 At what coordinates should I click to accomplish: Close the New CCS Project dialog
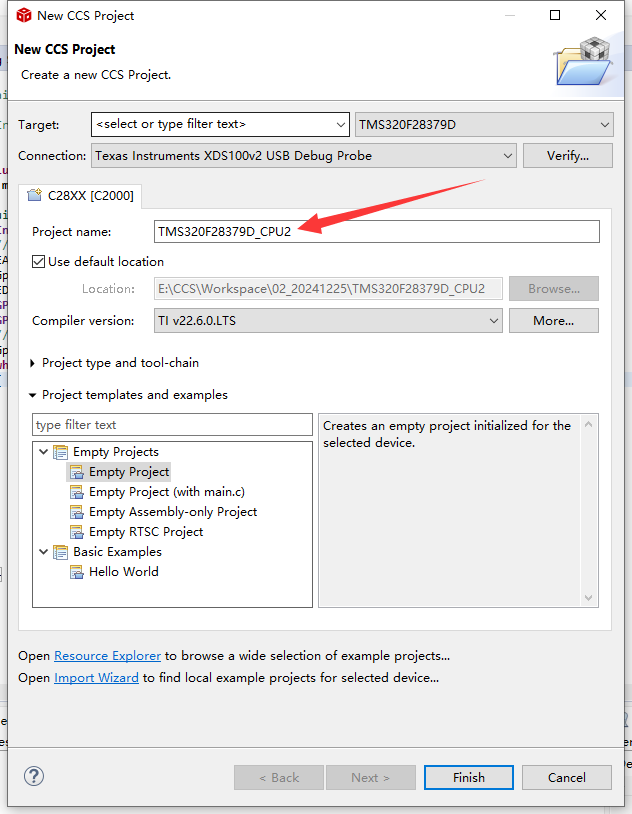point(601,15)
